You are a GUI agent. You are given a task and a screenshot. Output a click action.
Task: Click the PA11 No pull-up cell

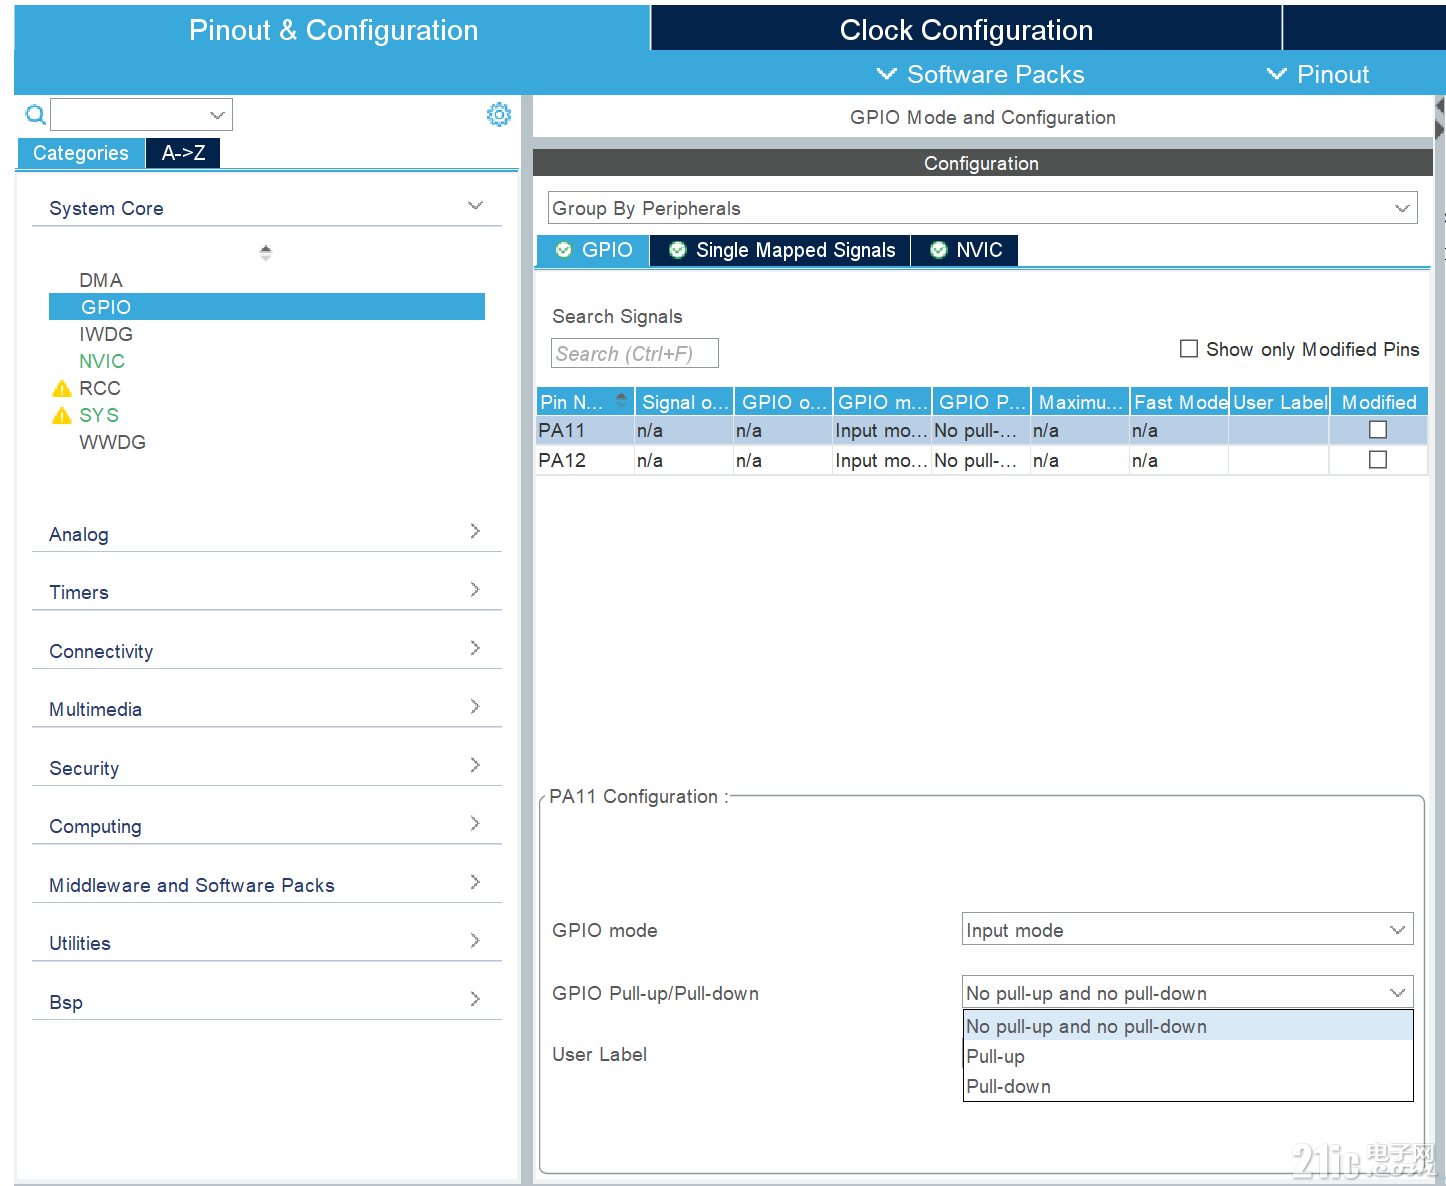tap(981, 430)
